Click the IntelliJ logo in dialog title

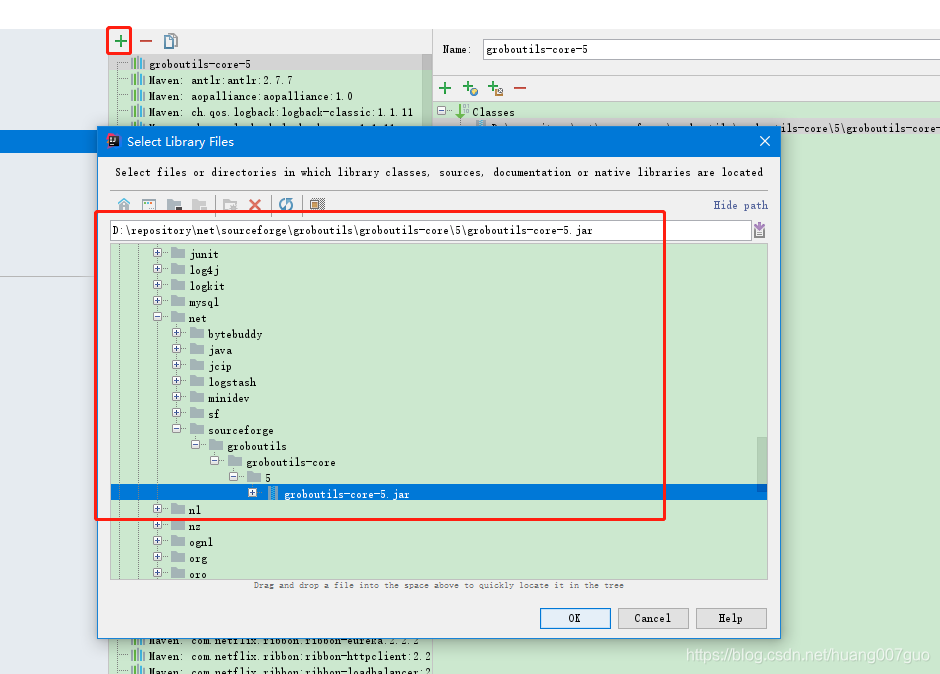[113, 141]
